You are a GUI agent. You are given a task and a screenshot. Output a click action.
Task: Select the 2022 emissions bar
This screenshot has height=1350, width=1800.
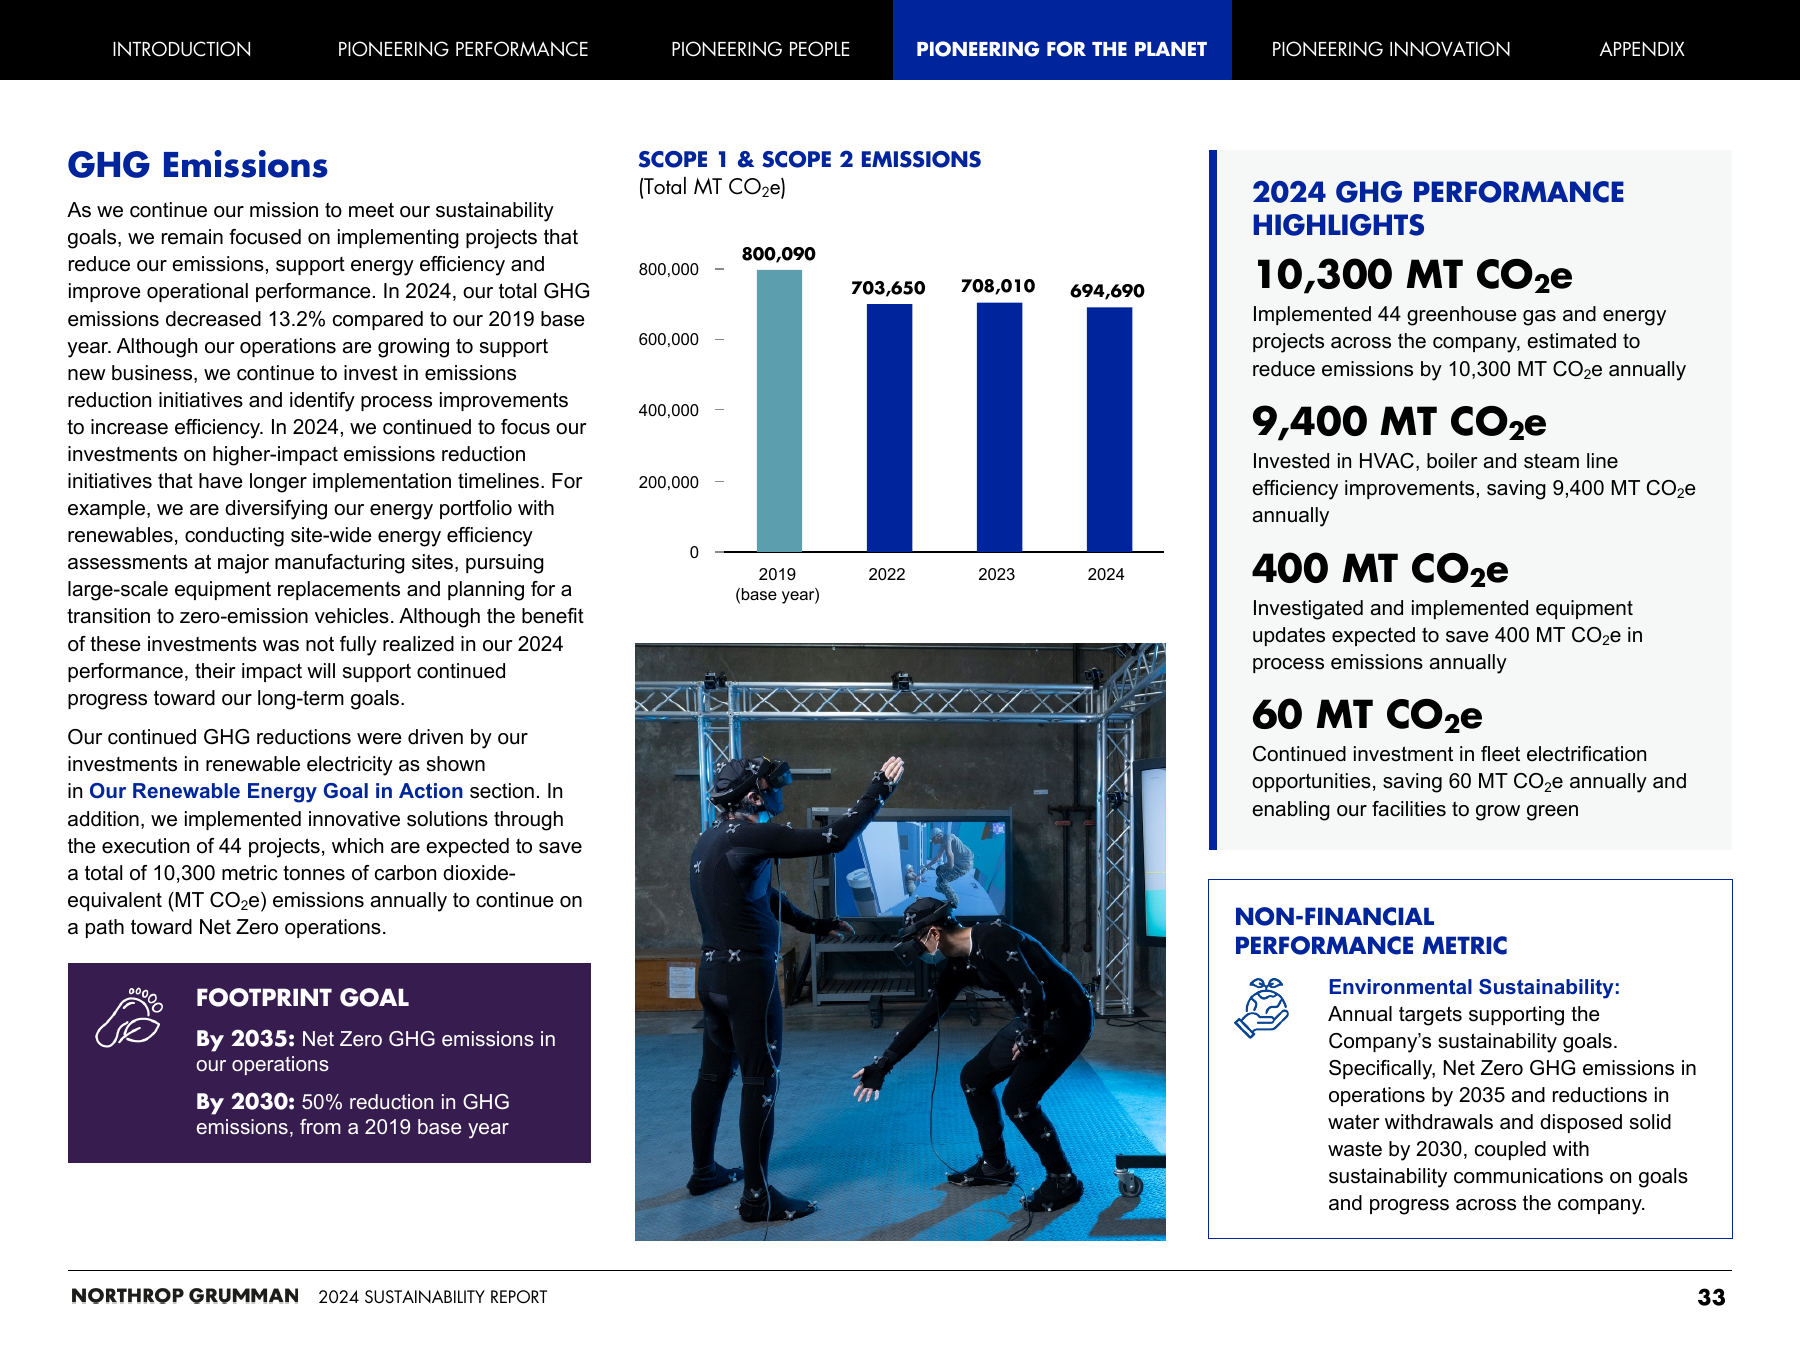(889, 428)
